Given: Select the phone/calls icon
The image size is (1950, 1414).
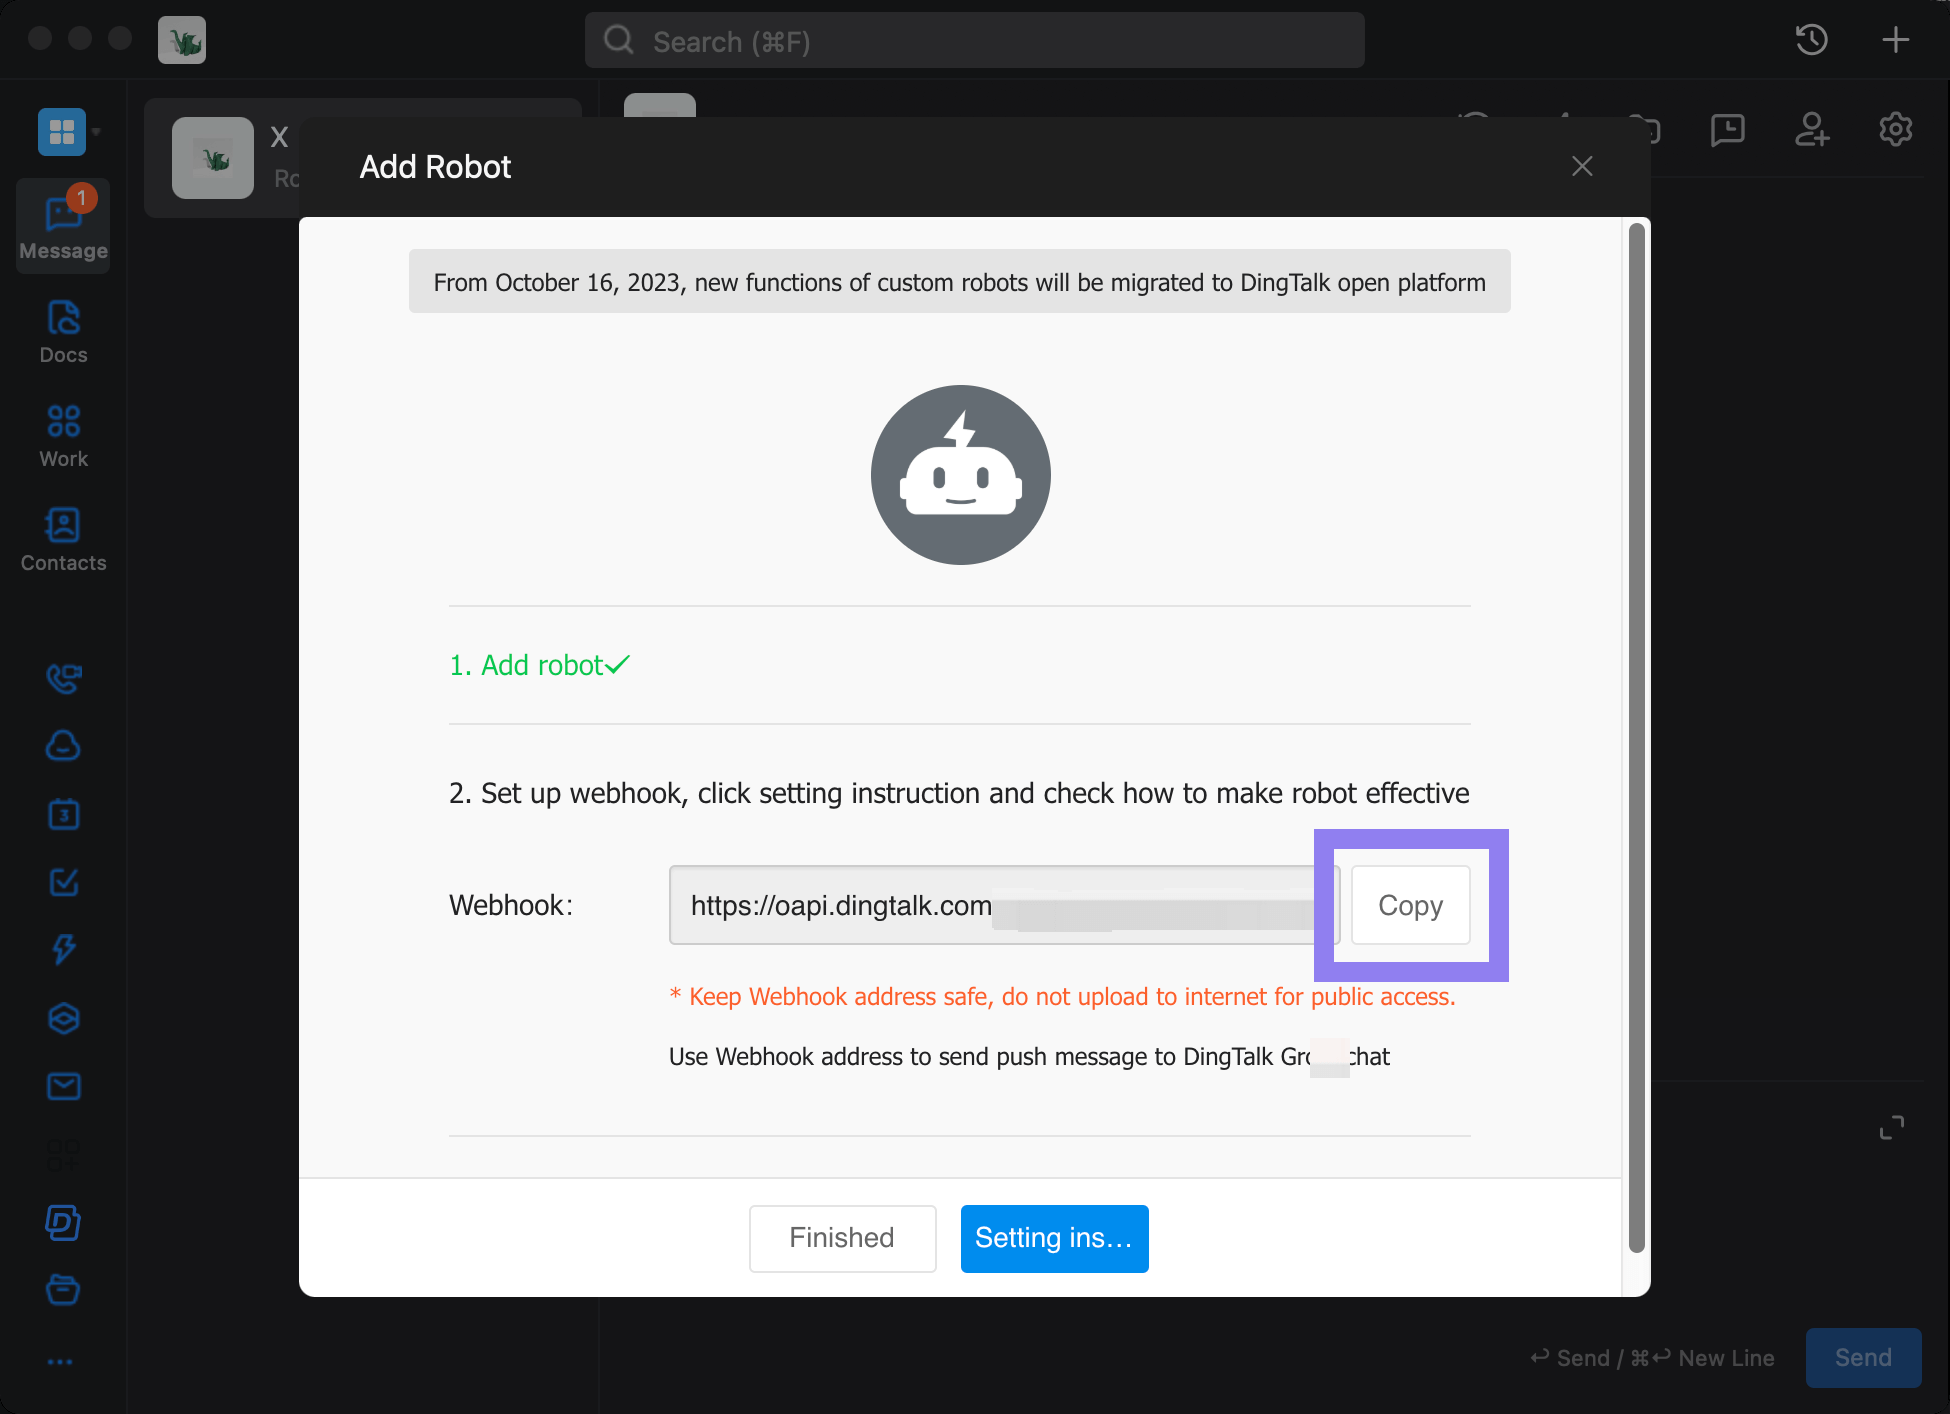Looking at the screenshot, I should [62, 677].
